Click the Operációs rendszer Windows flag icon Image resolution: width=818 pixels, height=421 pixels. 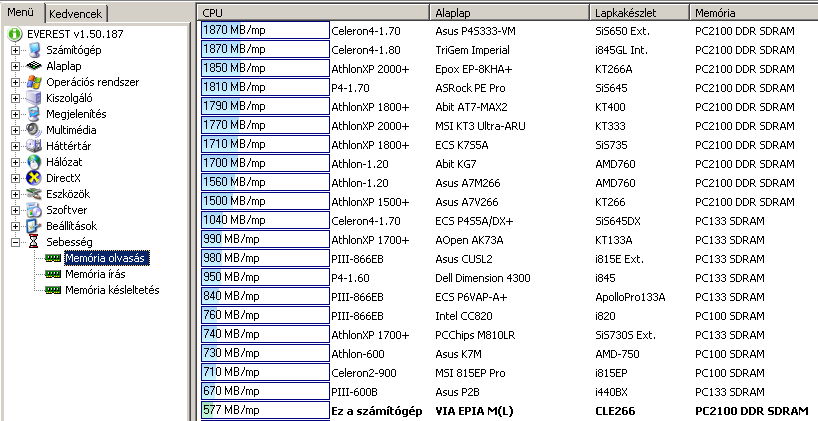34,82
